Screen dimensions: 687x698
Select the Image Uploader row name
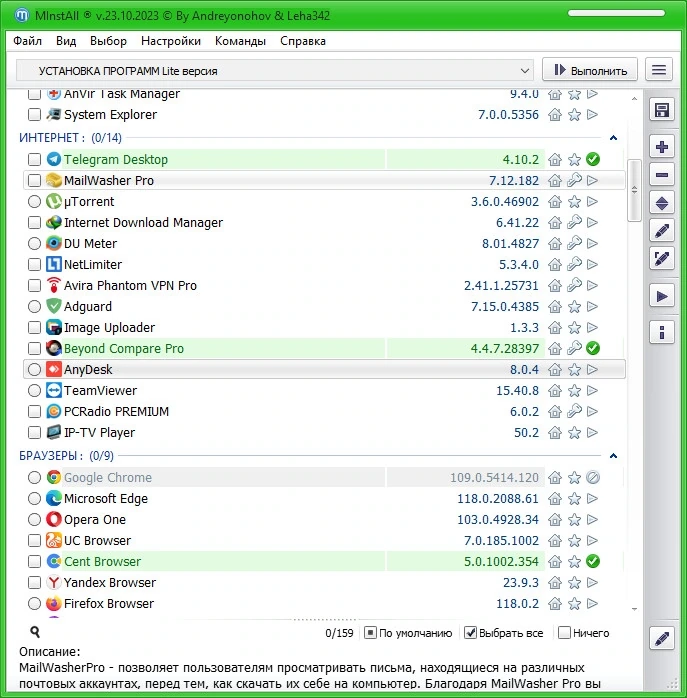coord(110,328)
